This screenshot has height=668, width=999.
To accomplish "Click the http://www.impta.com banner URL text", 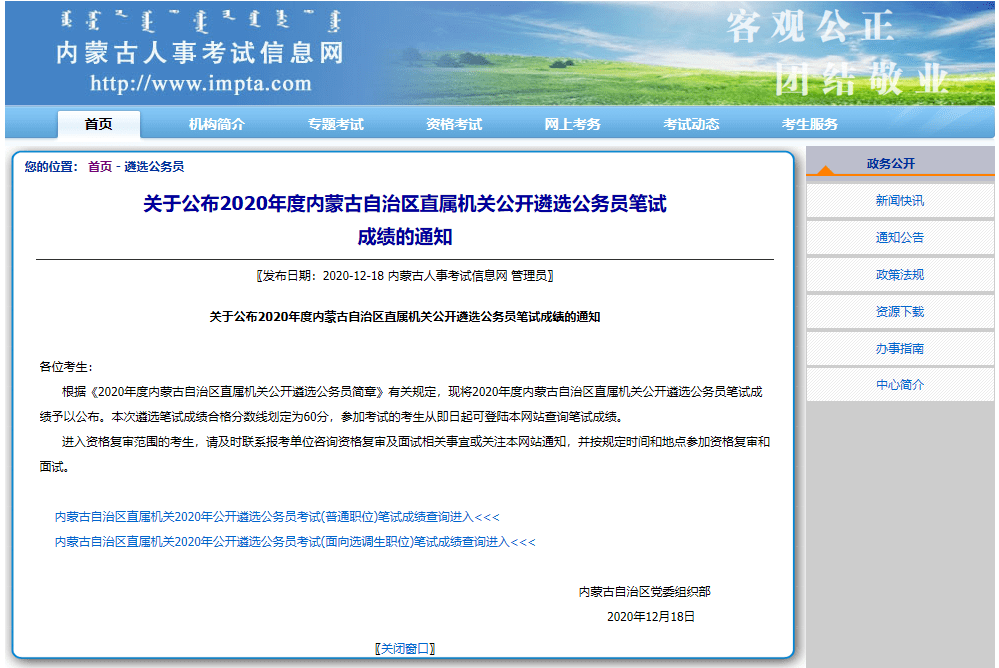I will pyautogui.click(x=201, y=84).
